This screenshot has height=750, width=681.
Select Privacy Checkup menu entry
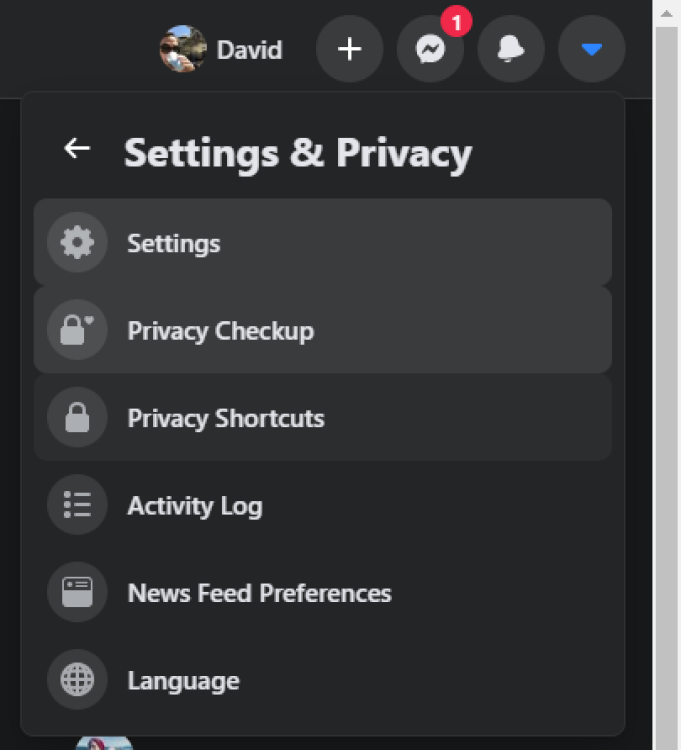pos(323,330)
